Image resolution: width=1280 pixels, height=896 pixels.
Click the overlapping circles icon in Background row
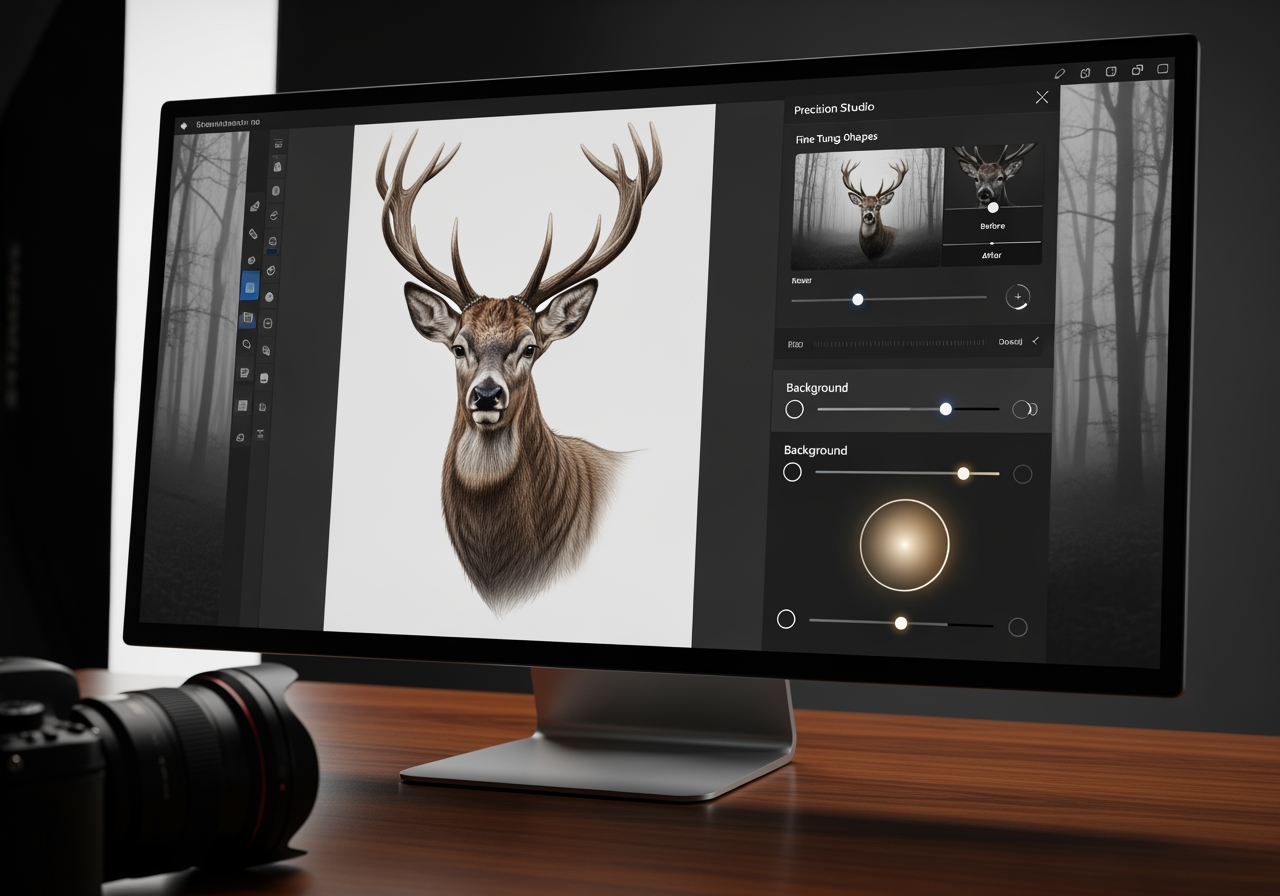click(1023, 409)
